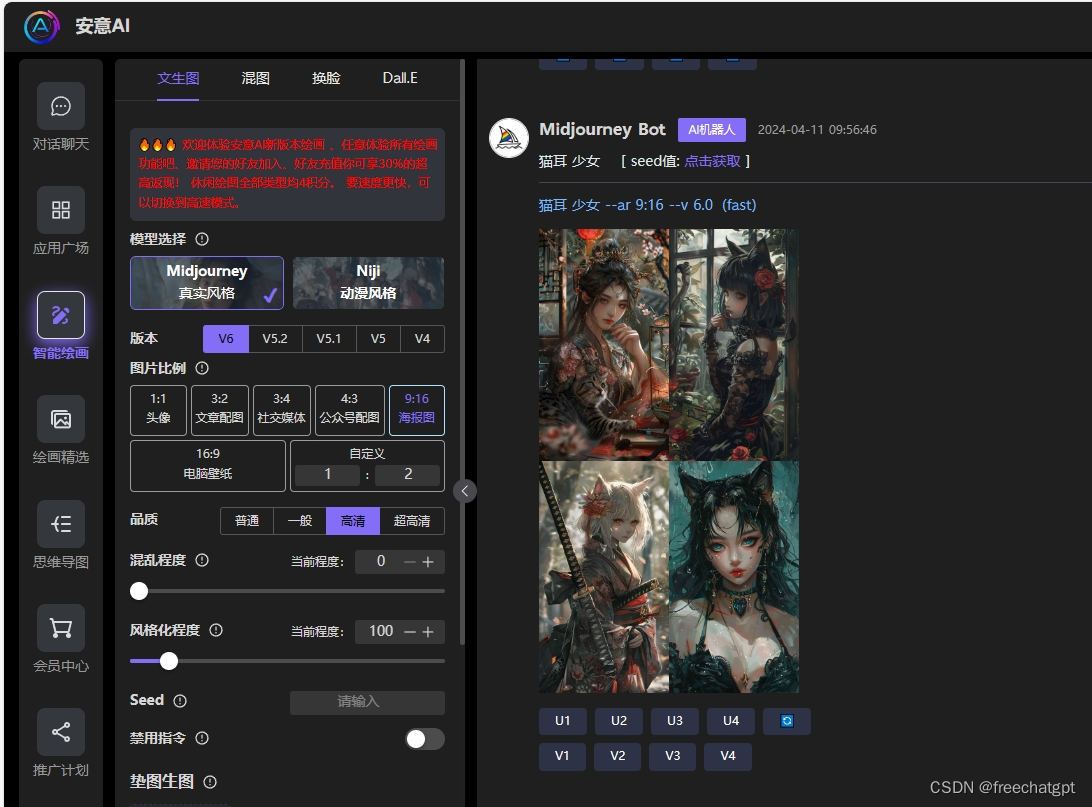Choose the 9:16 海报图 aspect ratio
Image resolution: width=1092 pixels, height=807 pixels.
tap(416, 410)
